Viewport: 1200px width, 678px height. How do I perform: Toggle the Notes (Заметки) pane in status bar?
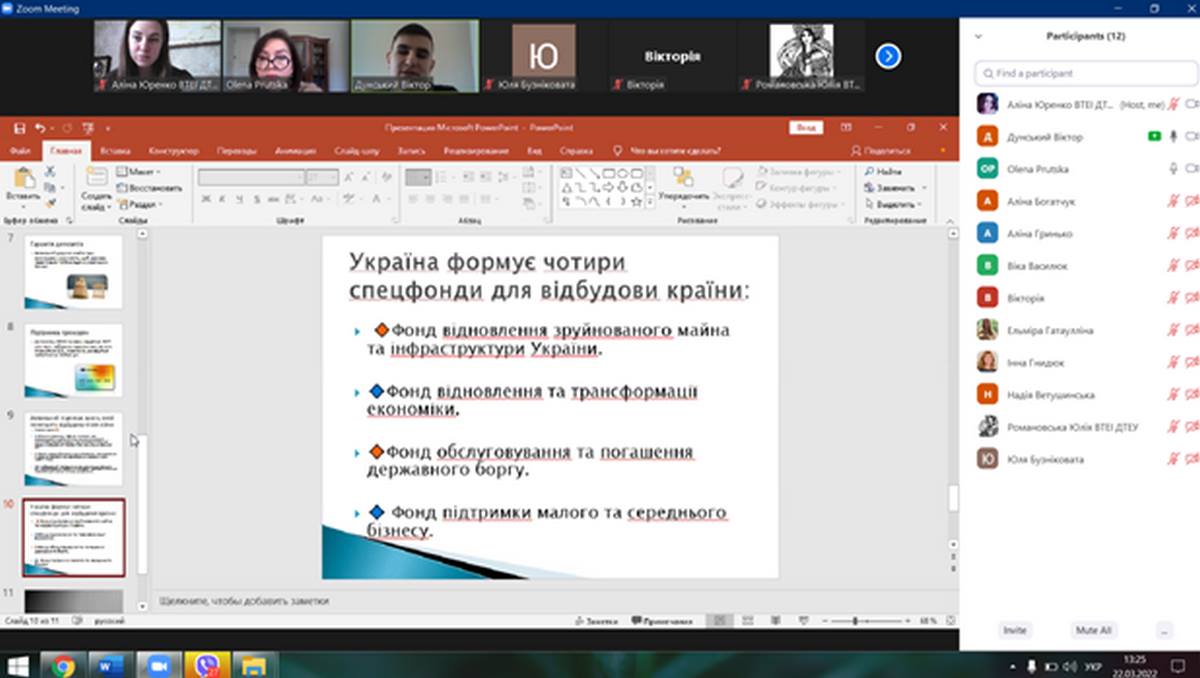[x=596, y=621]
